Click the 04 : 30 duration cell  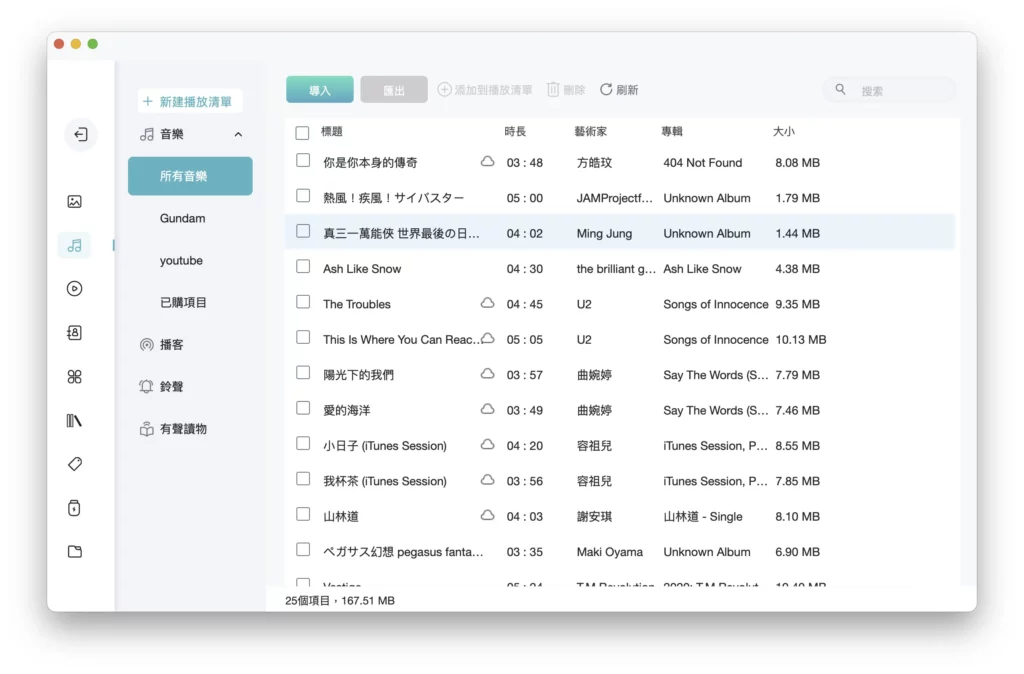pos(524,268)
